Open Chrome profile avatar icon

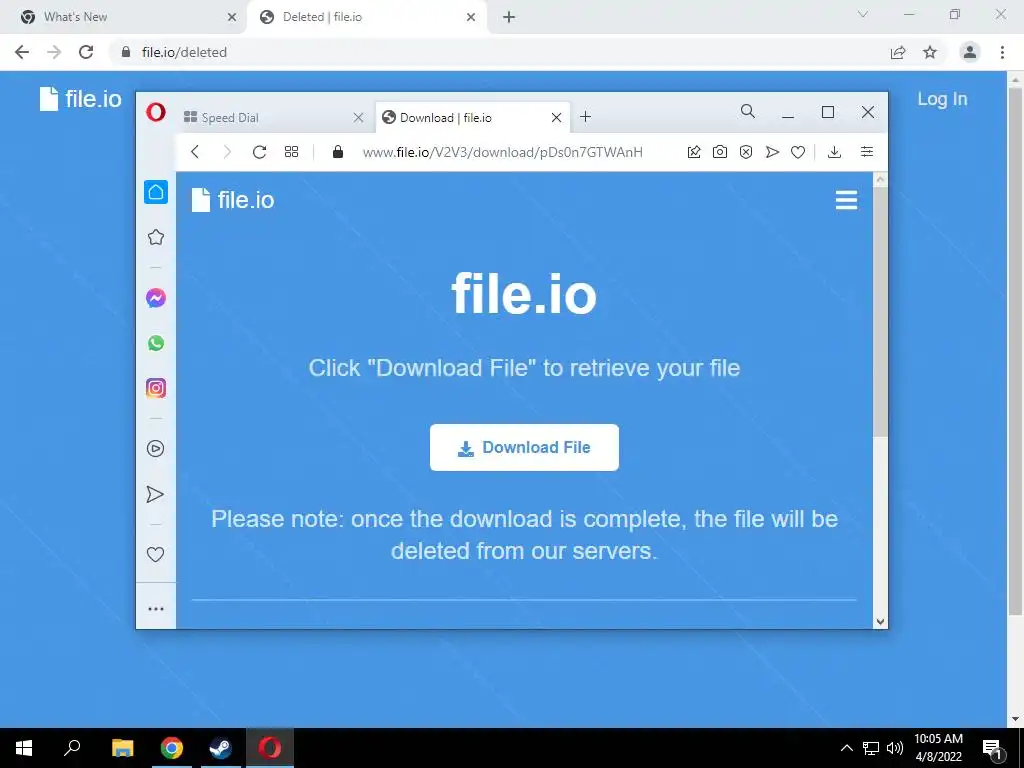[970, 52]
